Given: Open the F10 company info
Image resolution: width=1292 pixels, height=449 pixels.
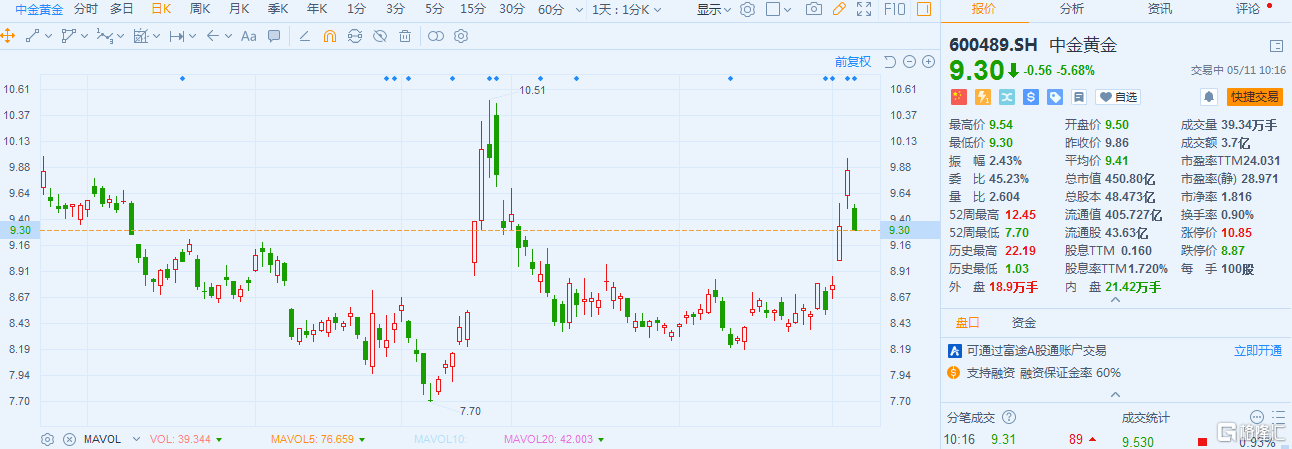Looking at the screenshot, I should (895, 9).
